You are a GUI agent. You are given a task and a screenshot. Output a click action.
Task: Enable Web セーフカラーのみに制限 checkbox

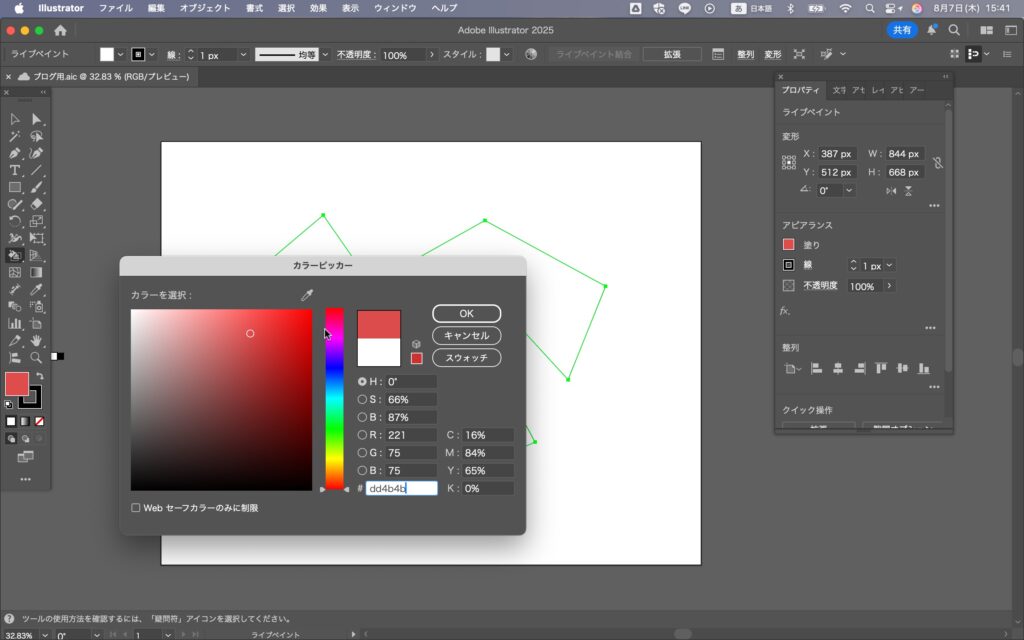click(136, 507)
